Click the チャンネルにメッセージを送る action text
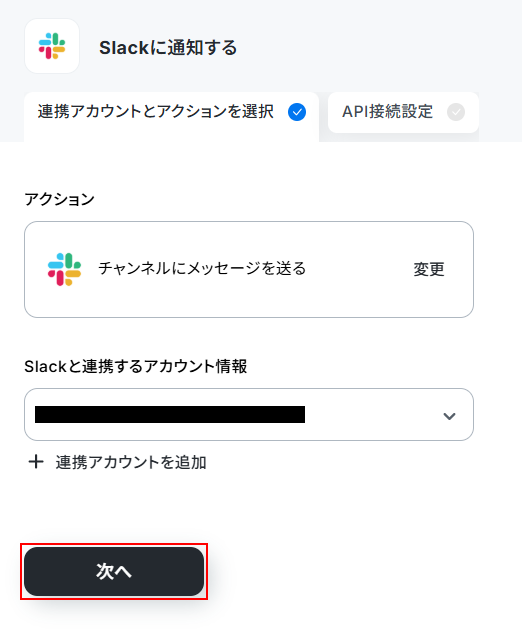This screenshot has width=522, height=630. [202, 268]
